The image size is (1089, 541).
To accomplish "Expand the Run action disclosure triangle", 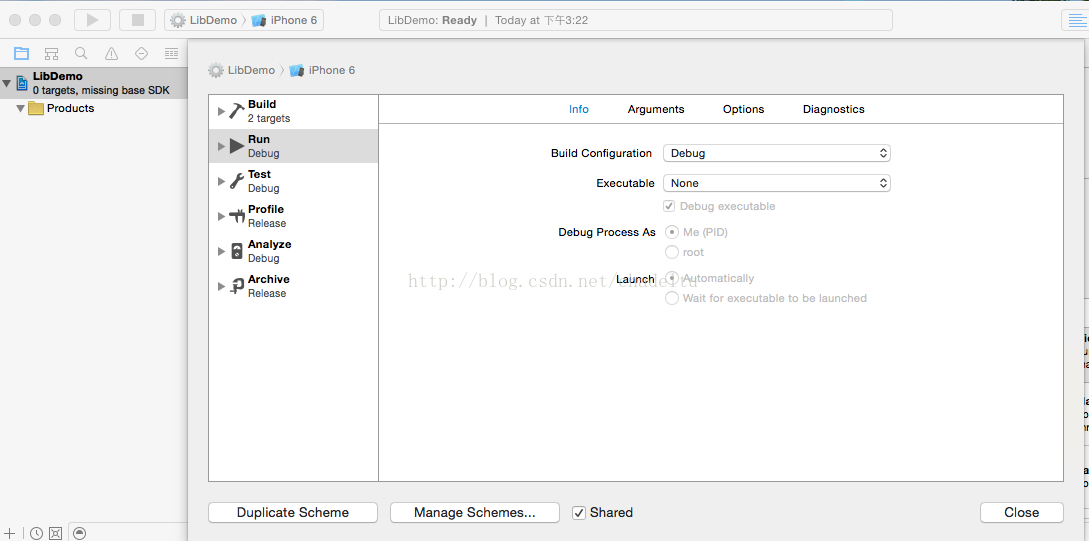I will tap(221, 146).
